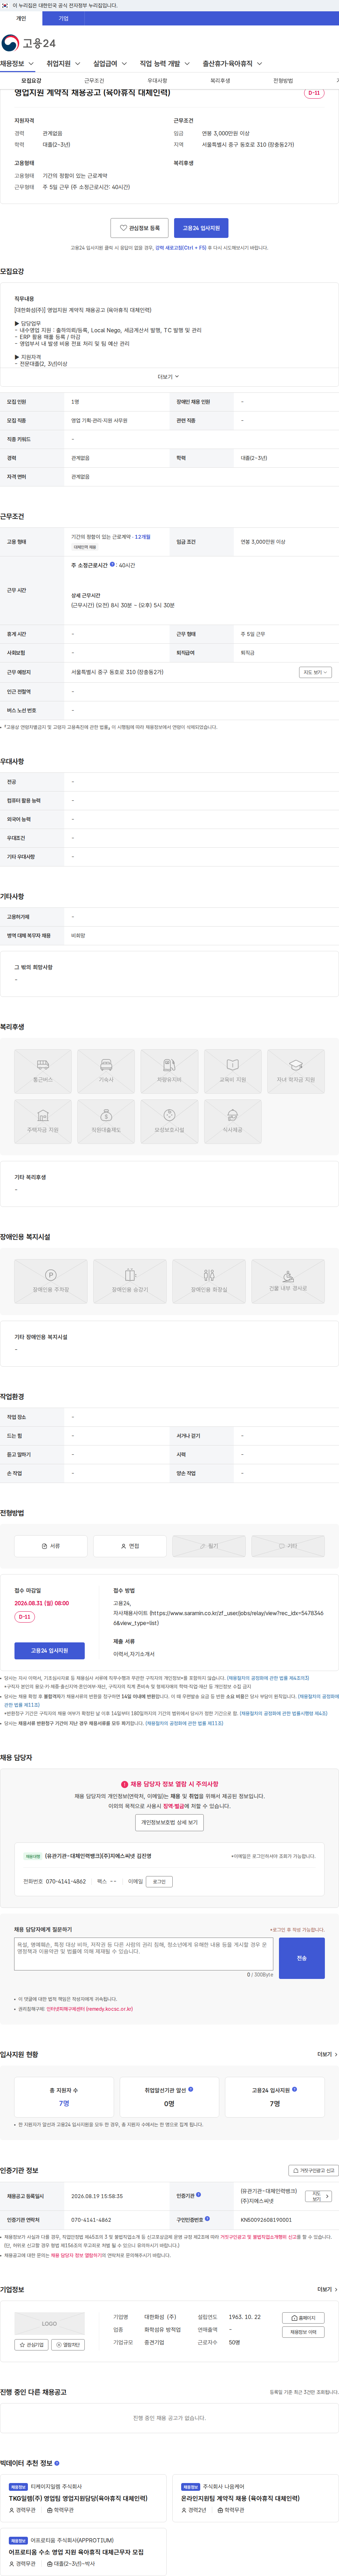Click the 직원대출제도 icon
Screen dimensions: 339x2576
(106, 1121)
